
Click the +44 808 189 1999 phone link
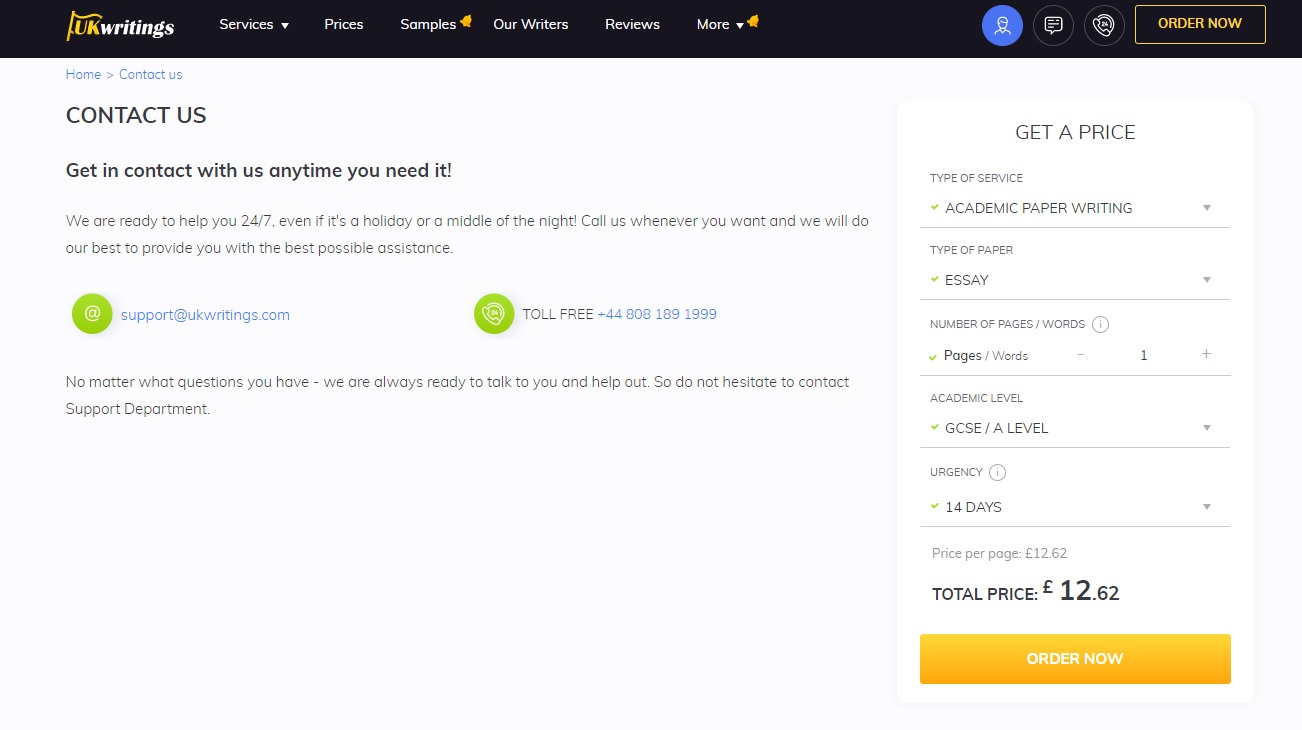click(657, 314)
